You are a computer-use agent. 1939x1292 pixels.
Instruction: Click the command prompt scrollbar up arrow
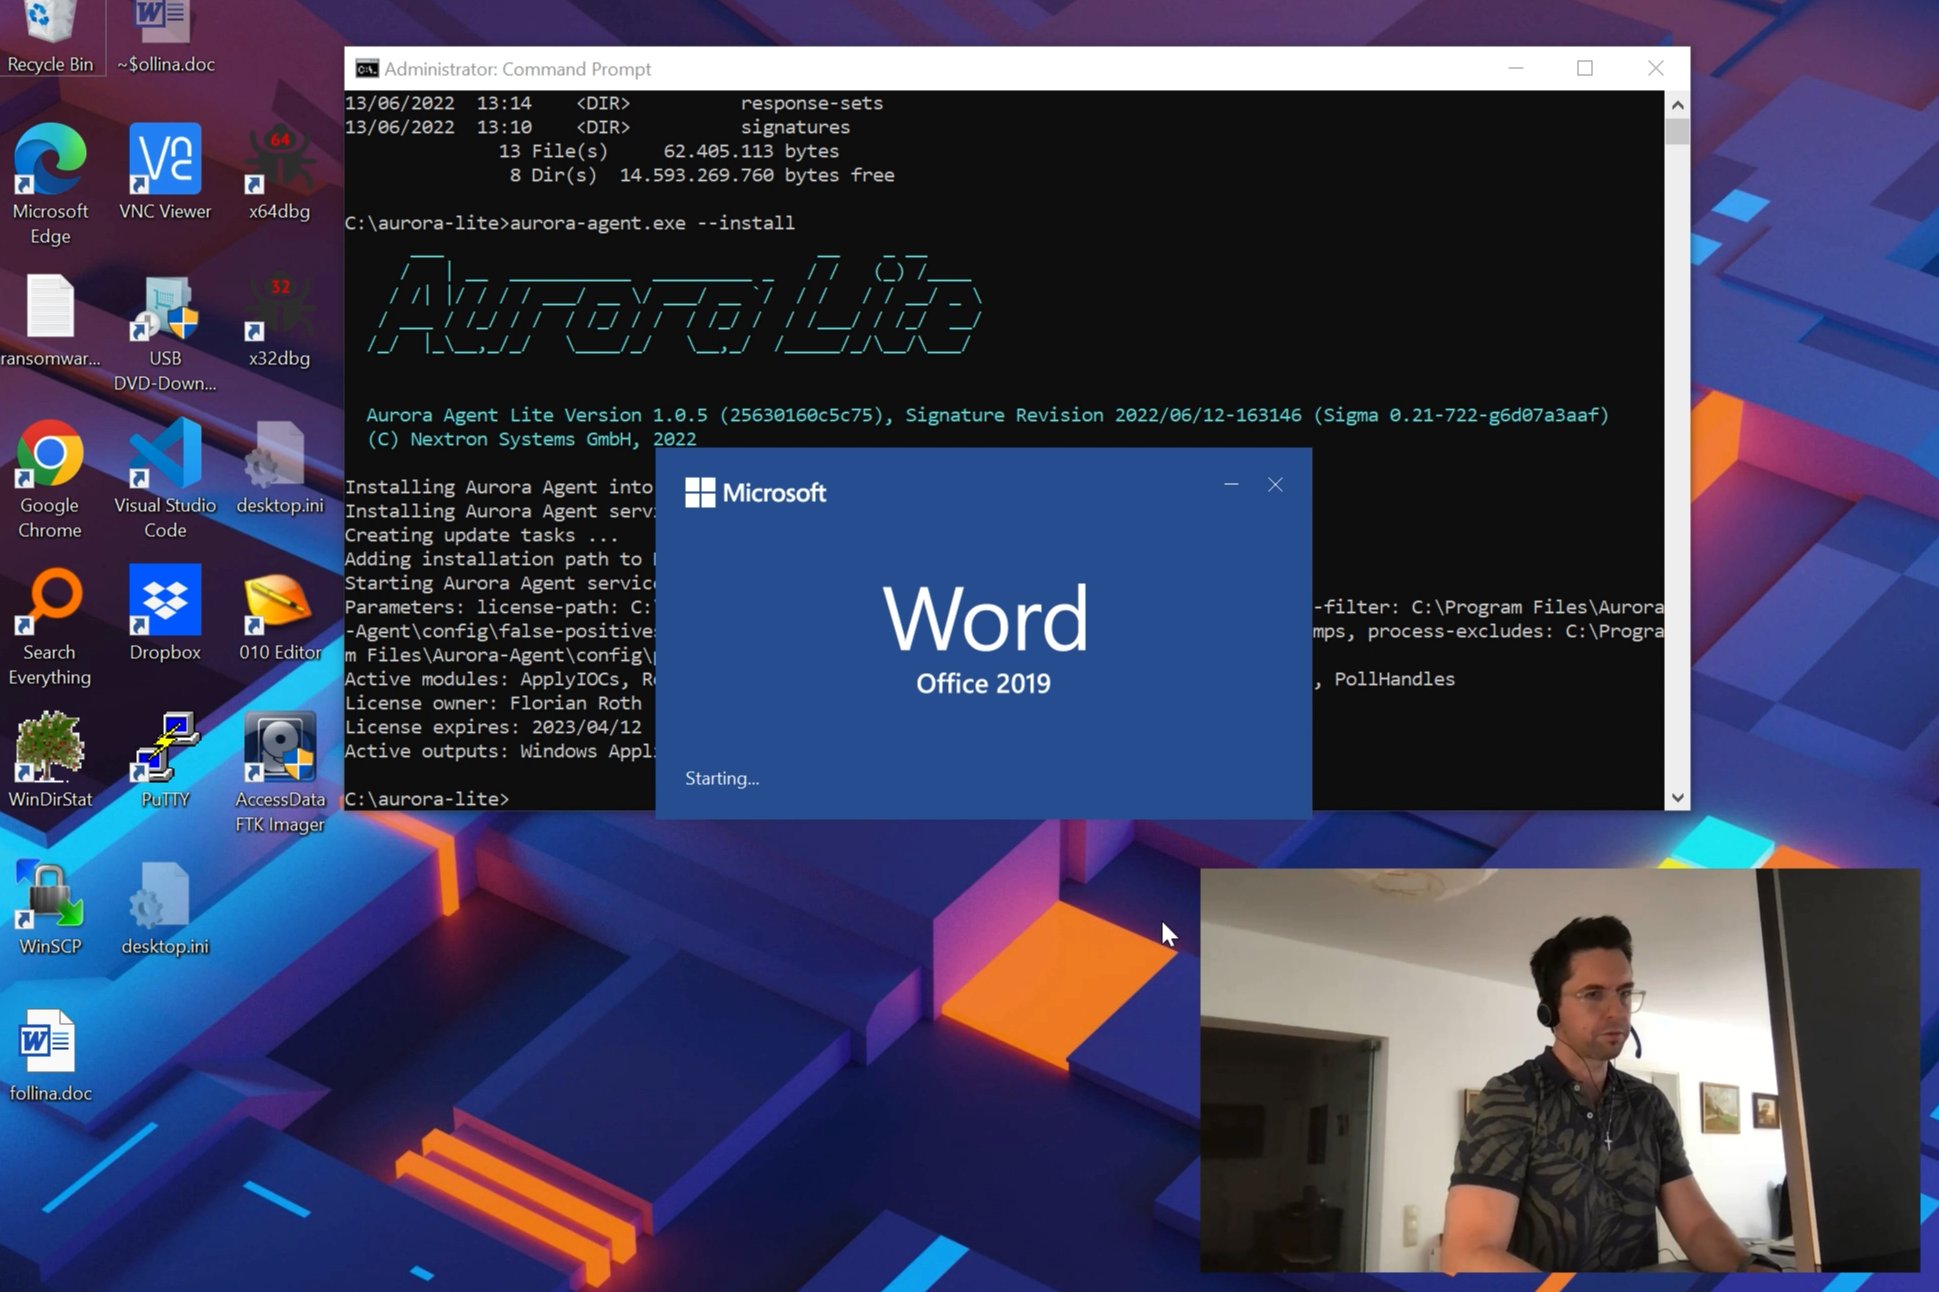[1676, 103]
